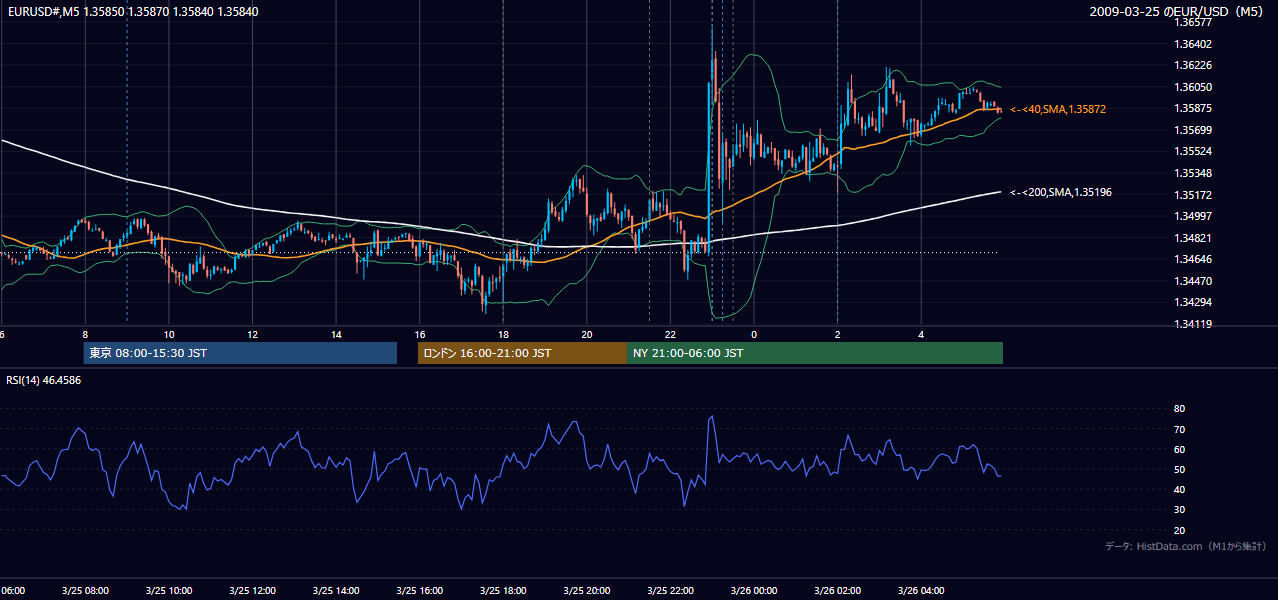Click price axis label 1.35875

pyautogui.click(x=1194, y=108)
